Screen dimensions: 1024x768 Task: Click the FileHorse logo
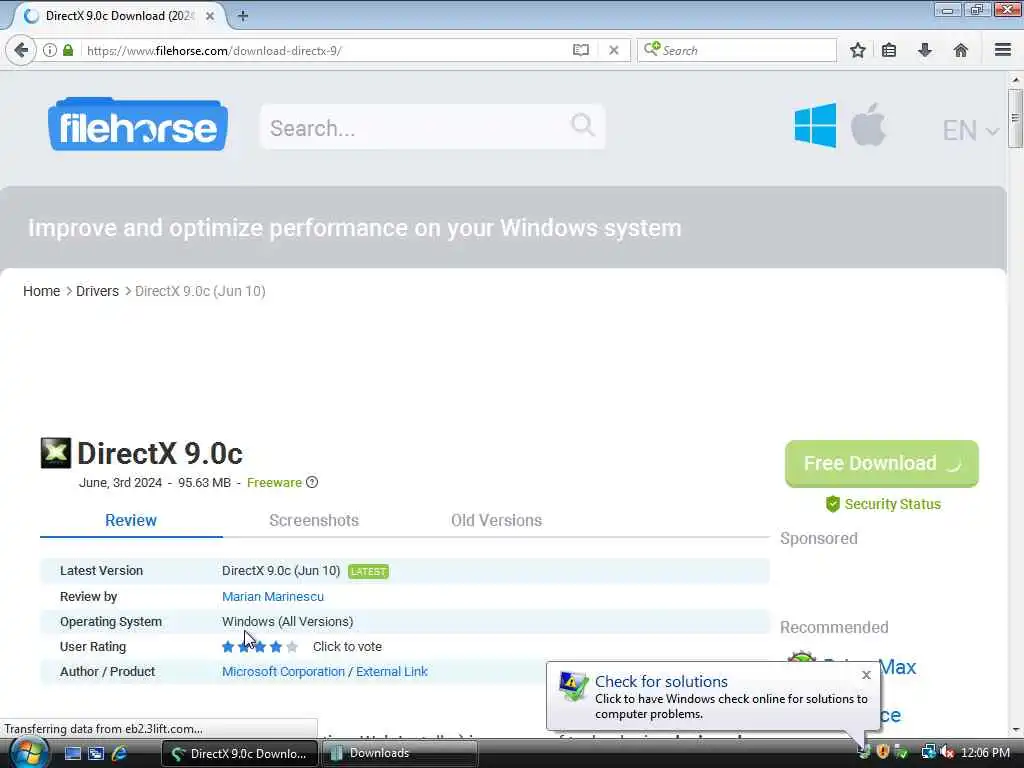138,124
